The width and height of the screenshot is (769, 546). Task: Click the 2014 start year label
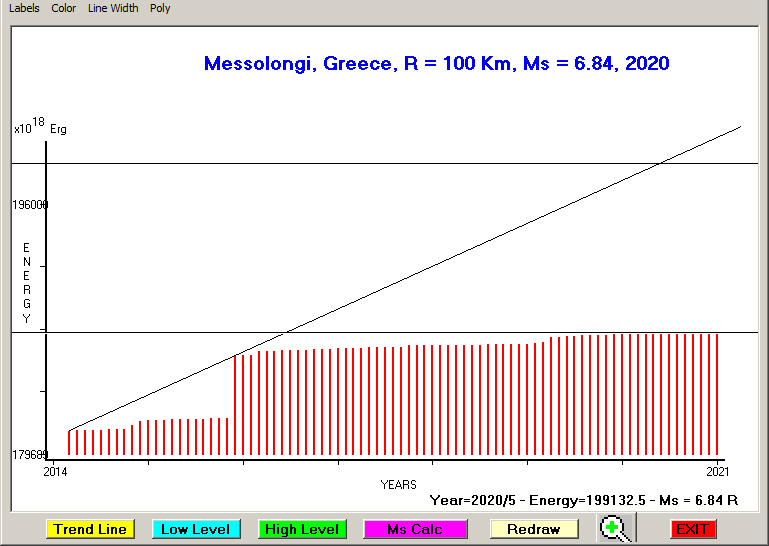coord(55,471)
